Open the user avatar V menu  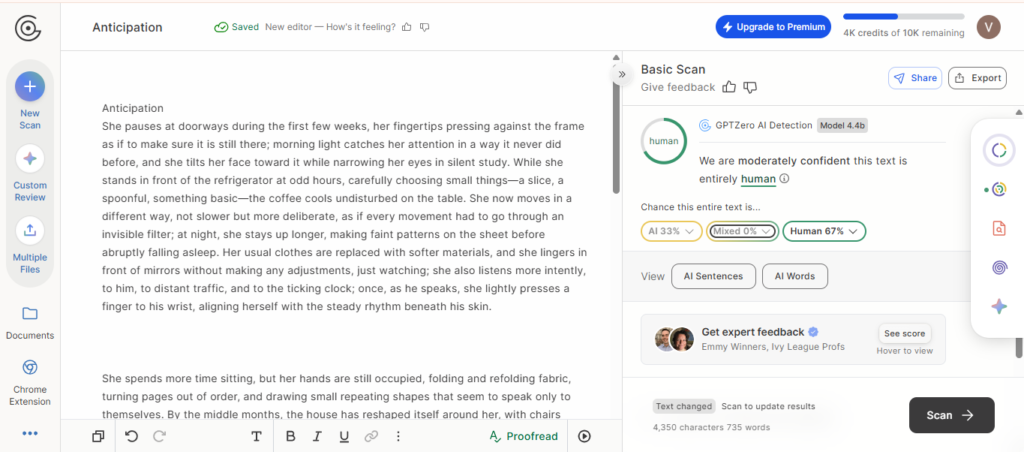click(x=988, y=27)
